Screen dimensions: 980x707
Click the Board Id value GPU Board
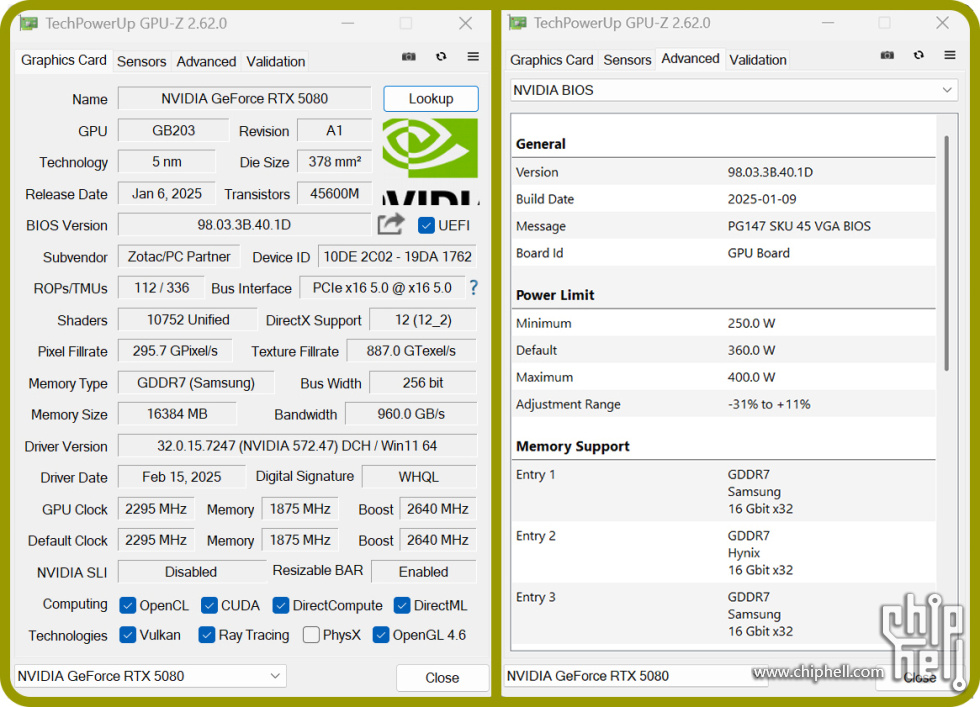(x=759, y=253)
